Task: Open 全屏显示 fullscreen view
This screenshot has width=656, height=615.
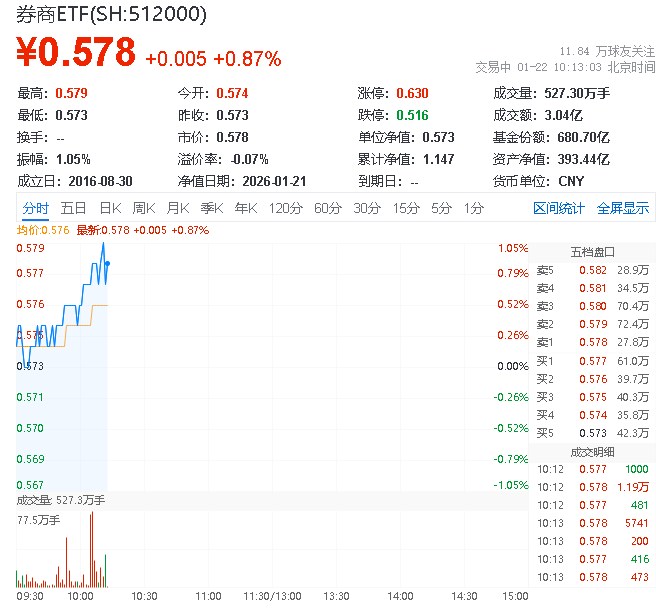Action: tap(623, 208)
